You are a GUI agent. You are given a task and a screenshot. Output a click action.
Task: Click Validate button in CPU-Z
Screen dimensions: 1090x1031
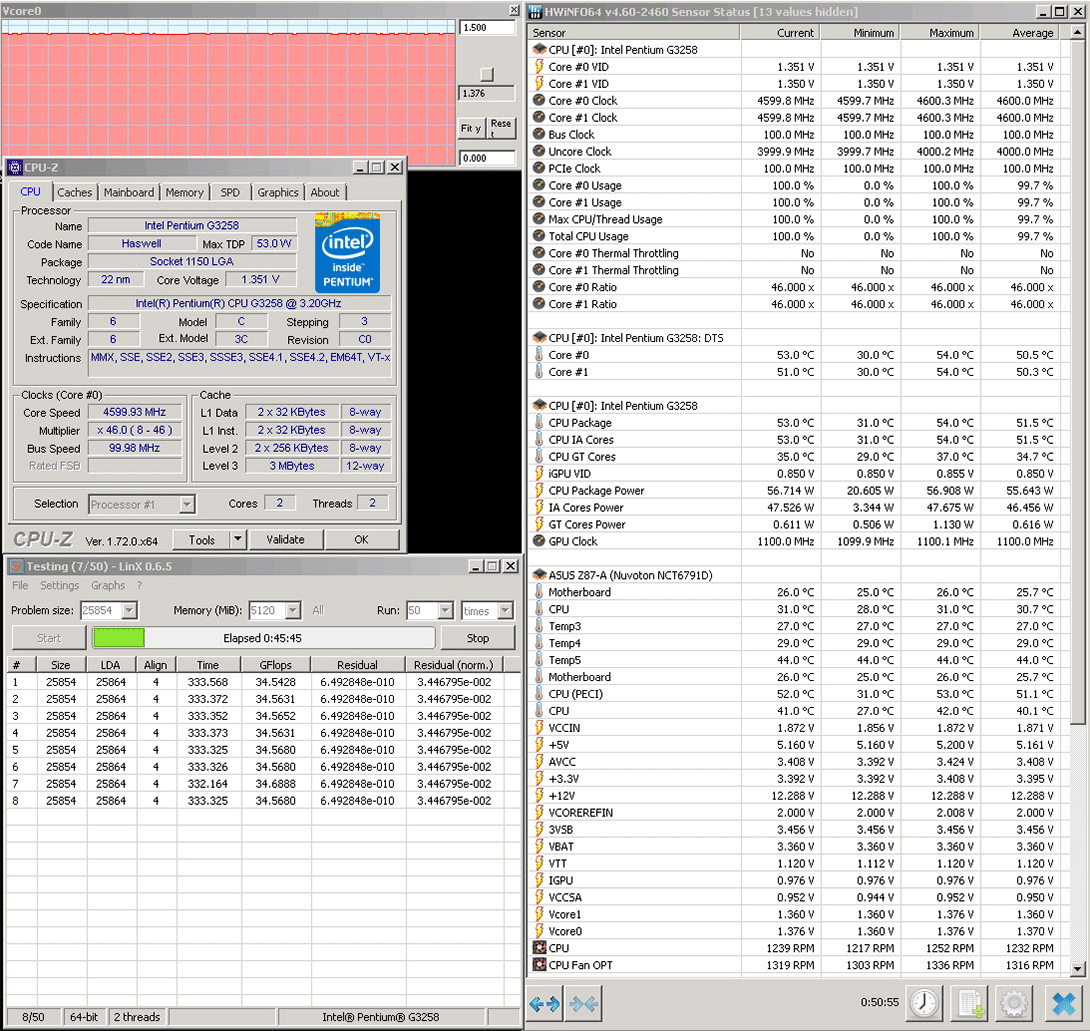286,539
